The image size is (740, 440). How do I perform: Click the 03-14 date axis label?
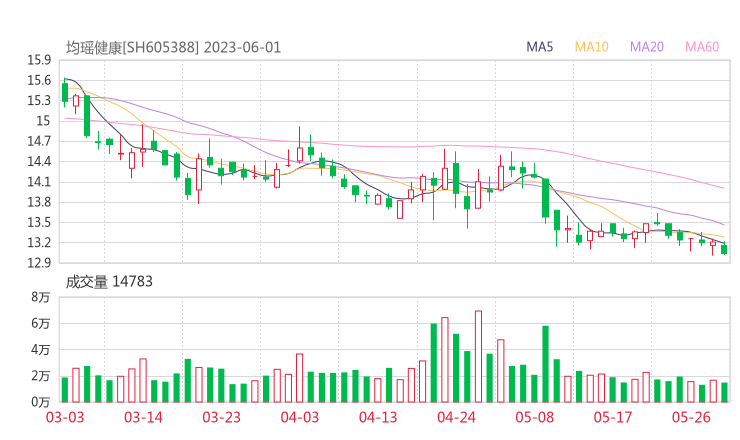click(143, 417)
